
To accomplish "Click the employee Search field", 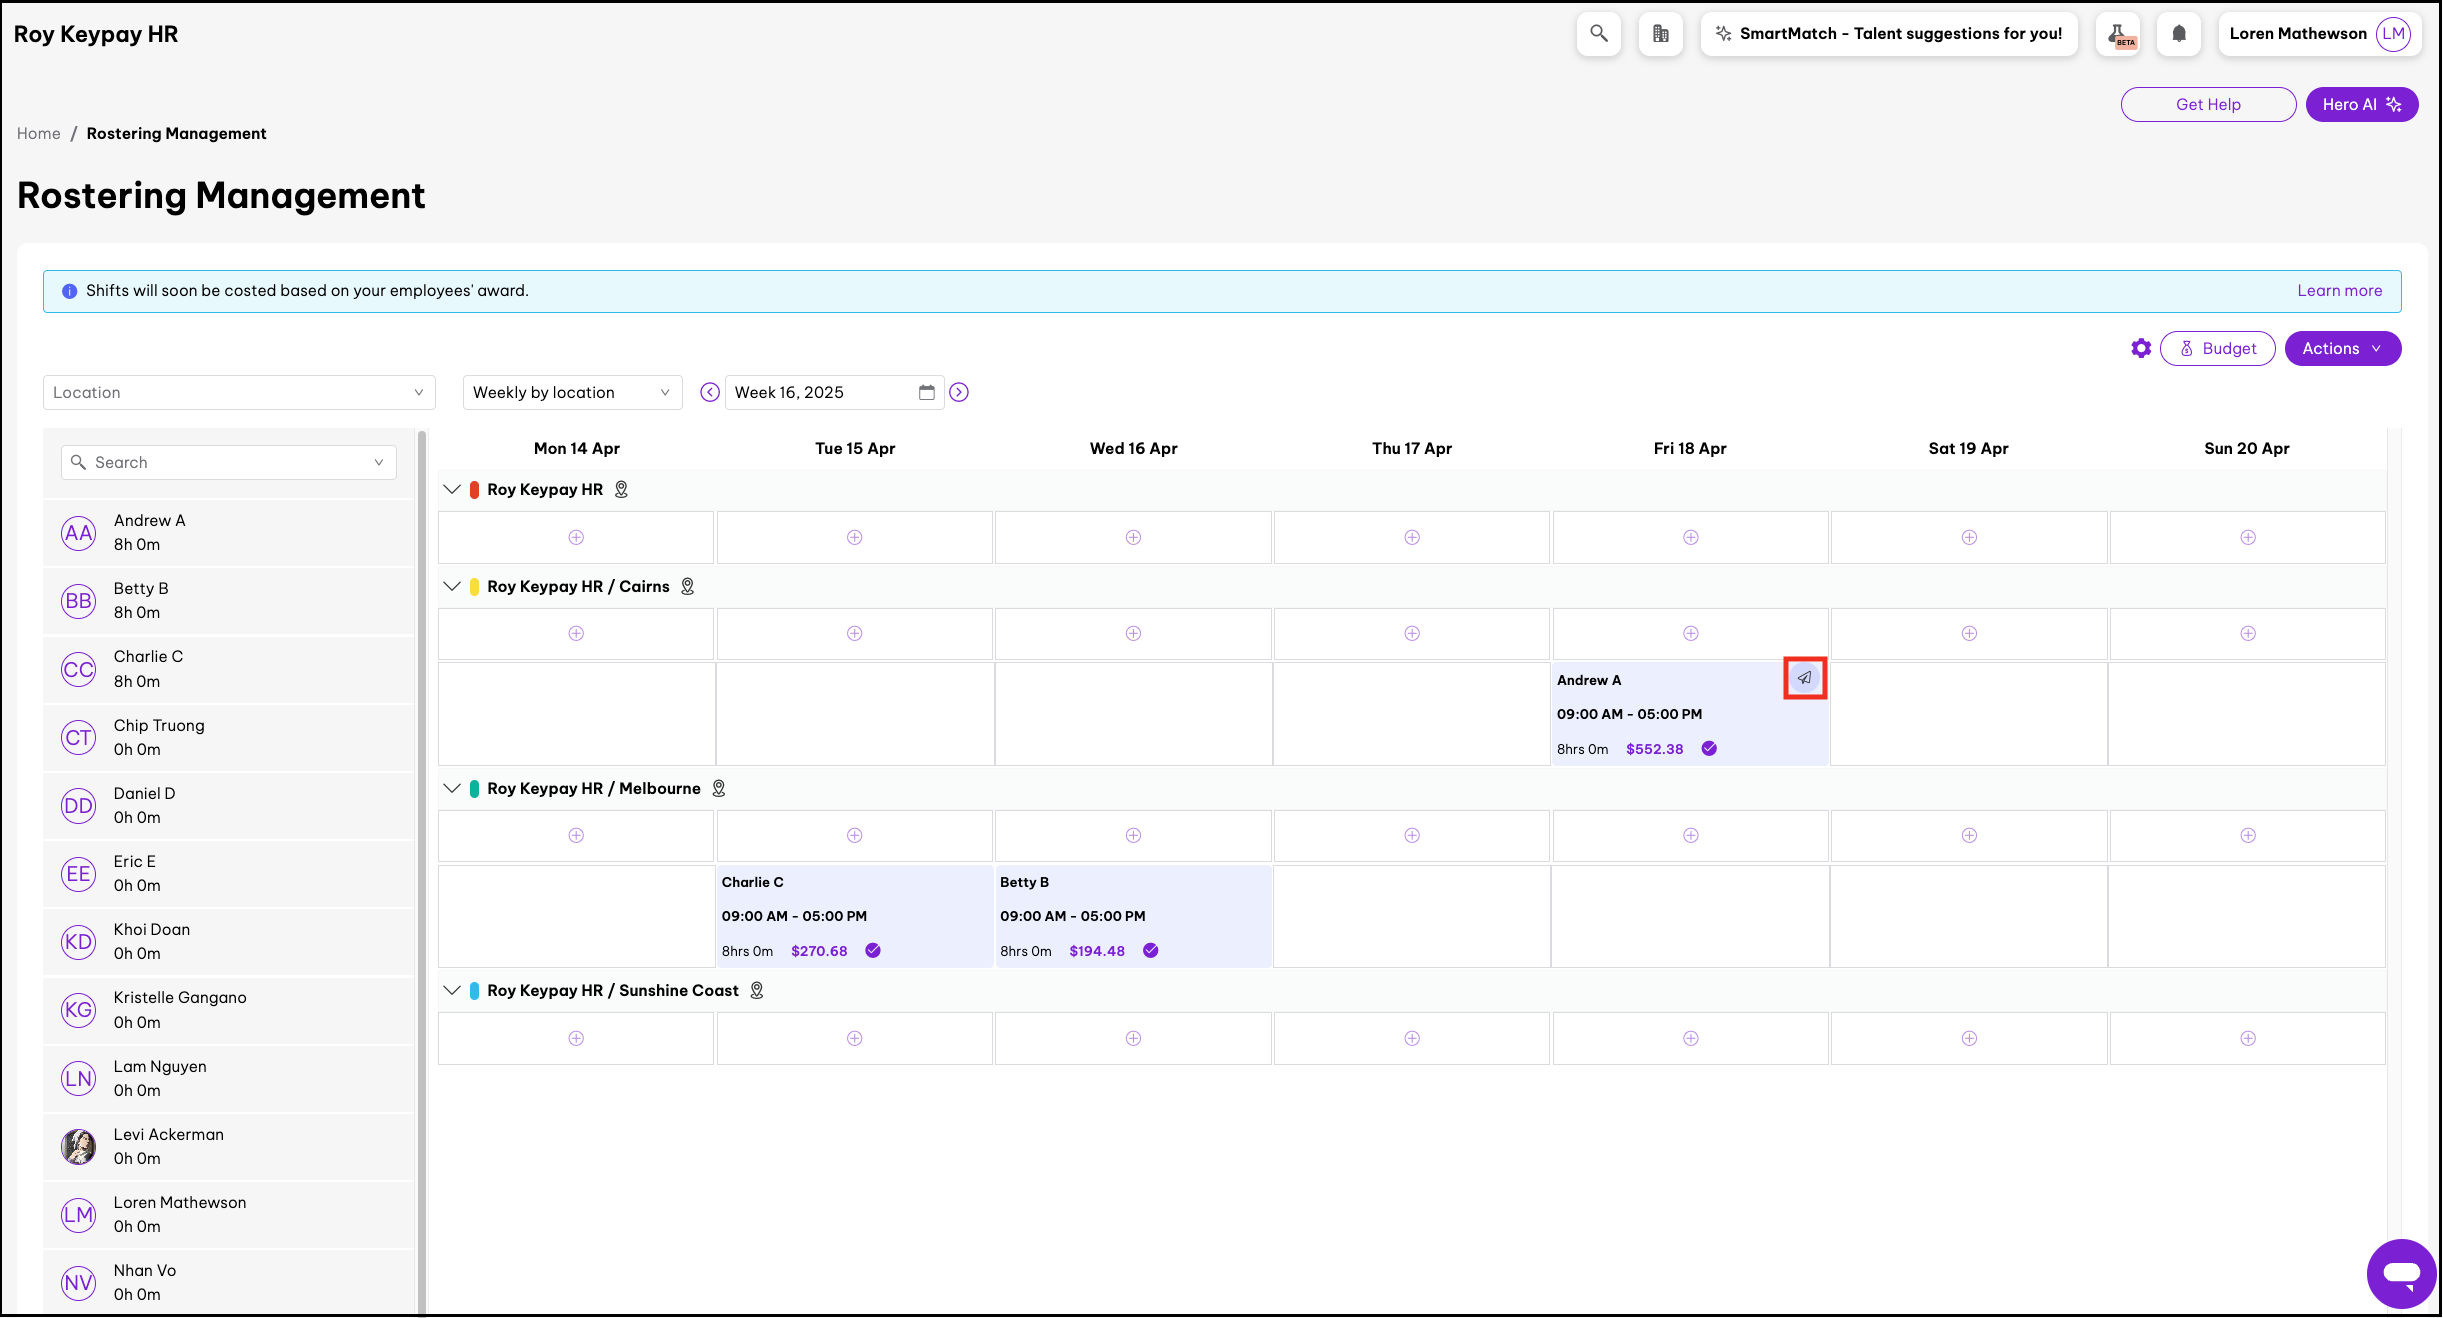I will (228, 462).
